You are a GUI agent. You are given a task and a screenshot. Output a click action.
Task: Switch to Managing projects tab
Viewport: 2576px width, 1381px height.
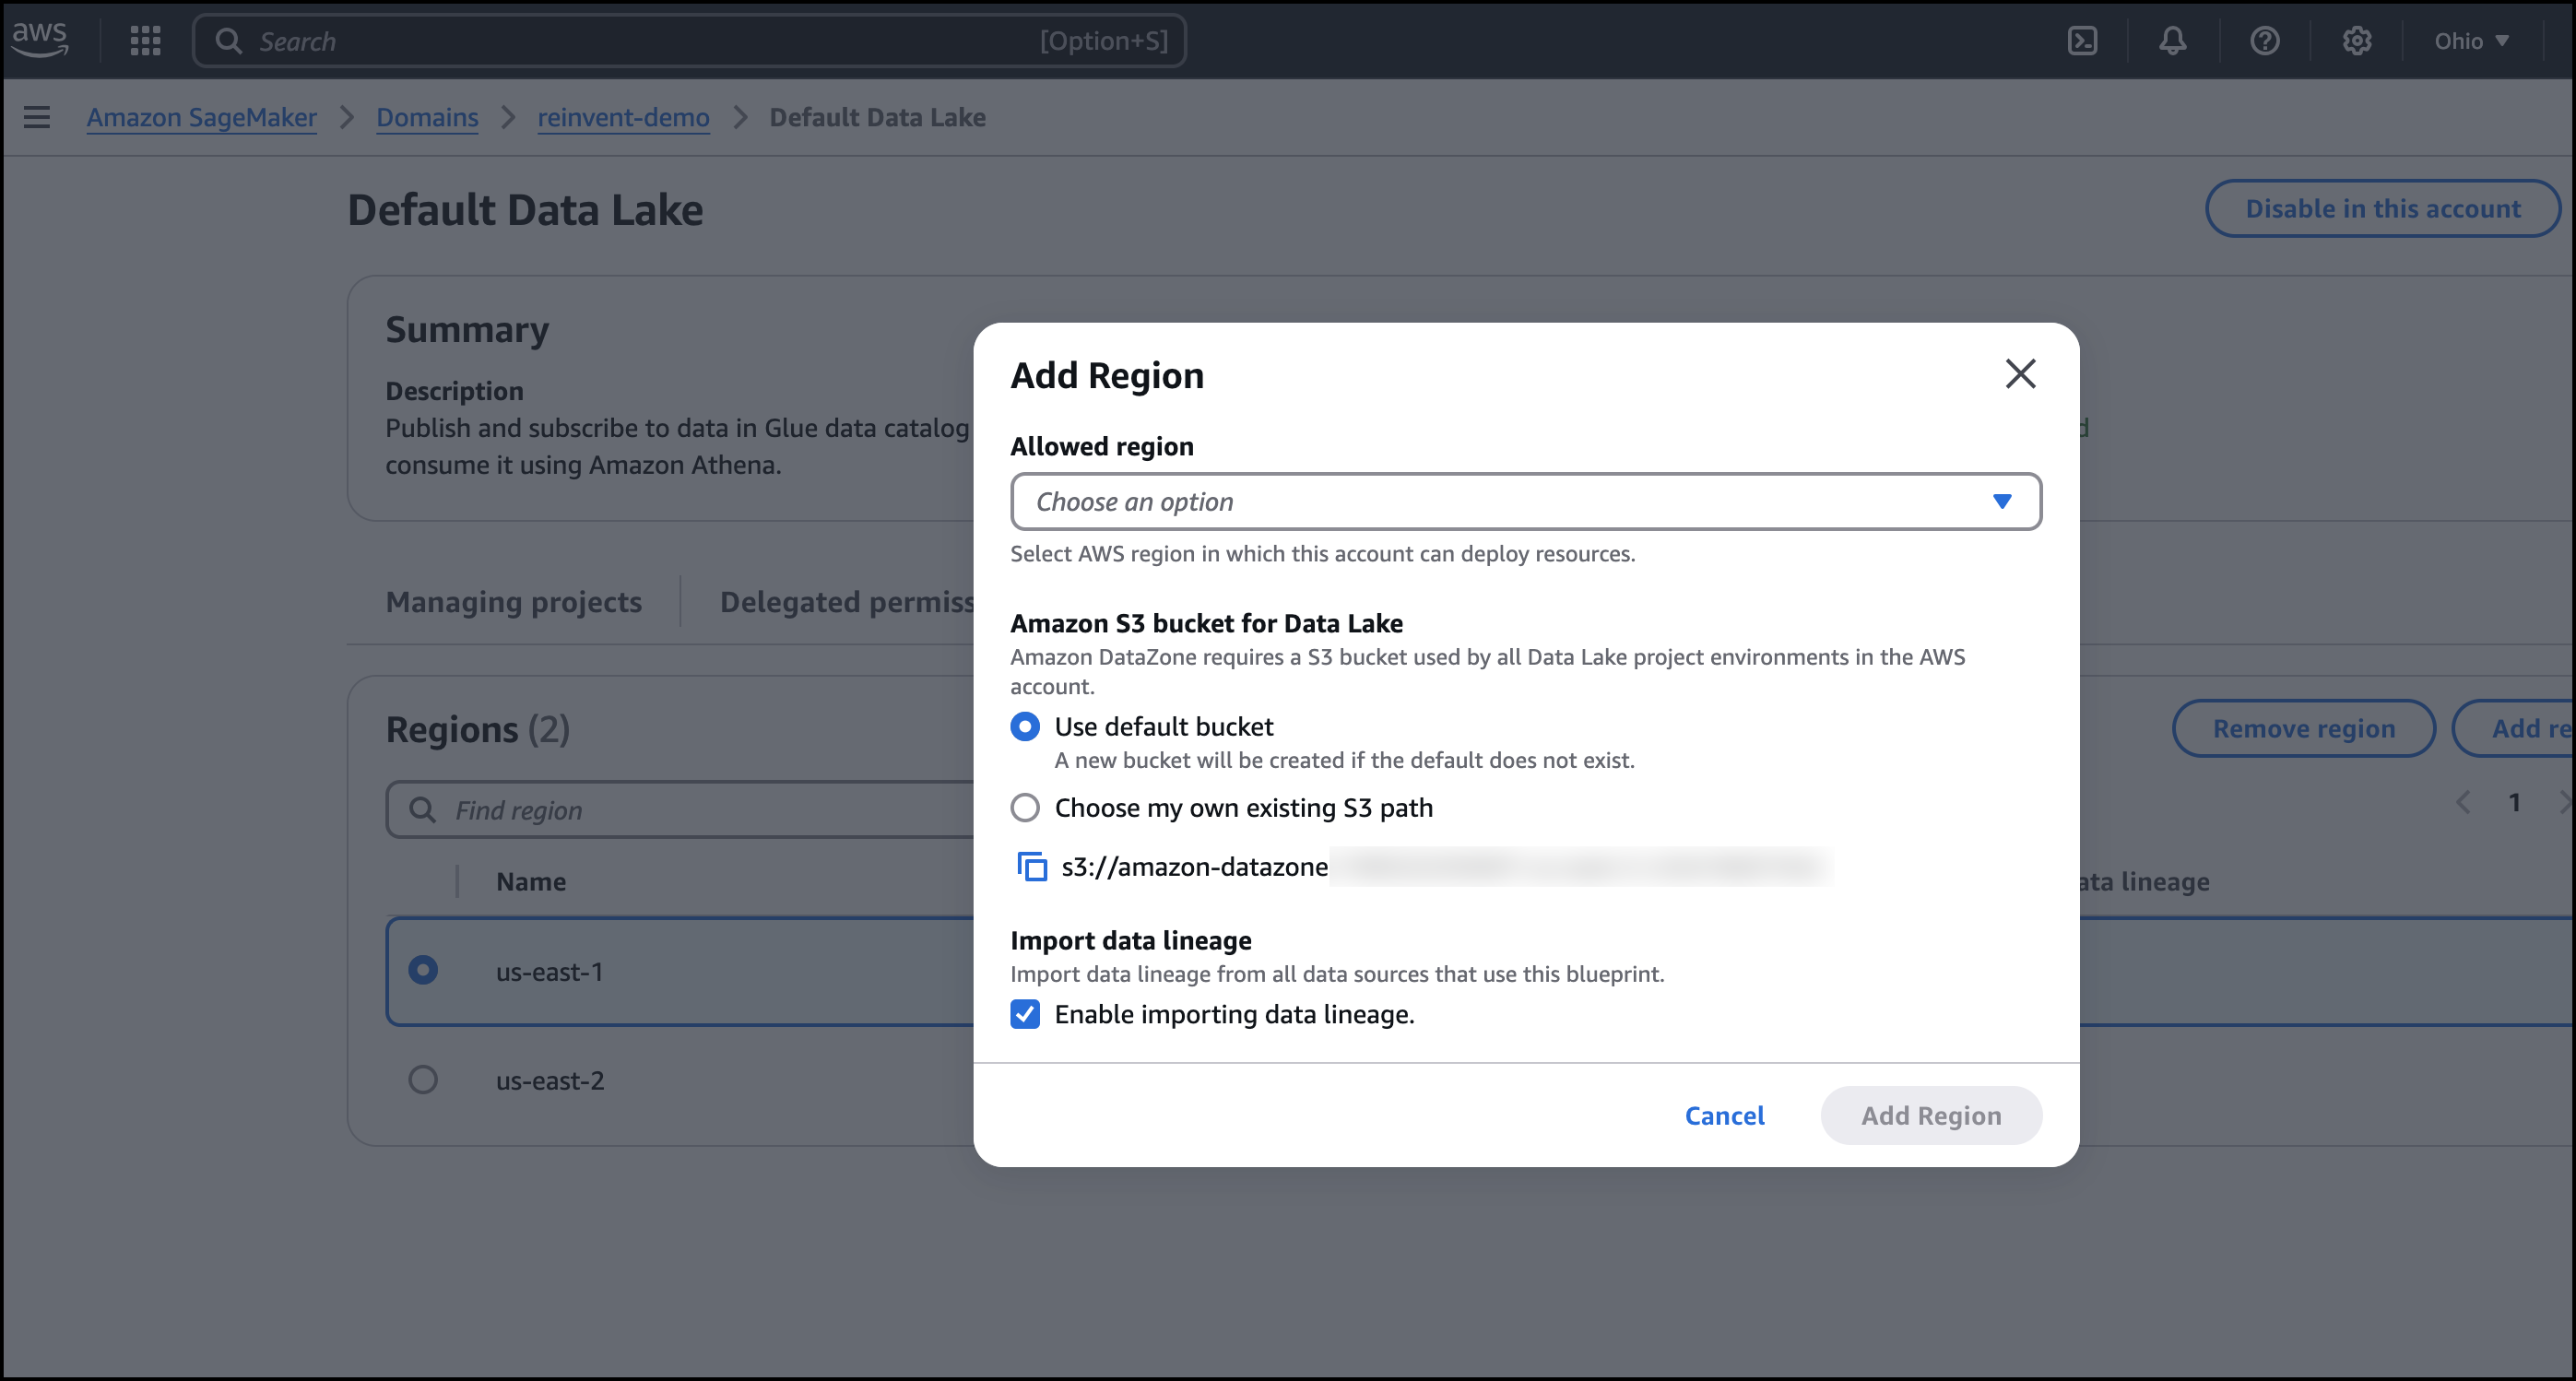click(x=513, y=601)
